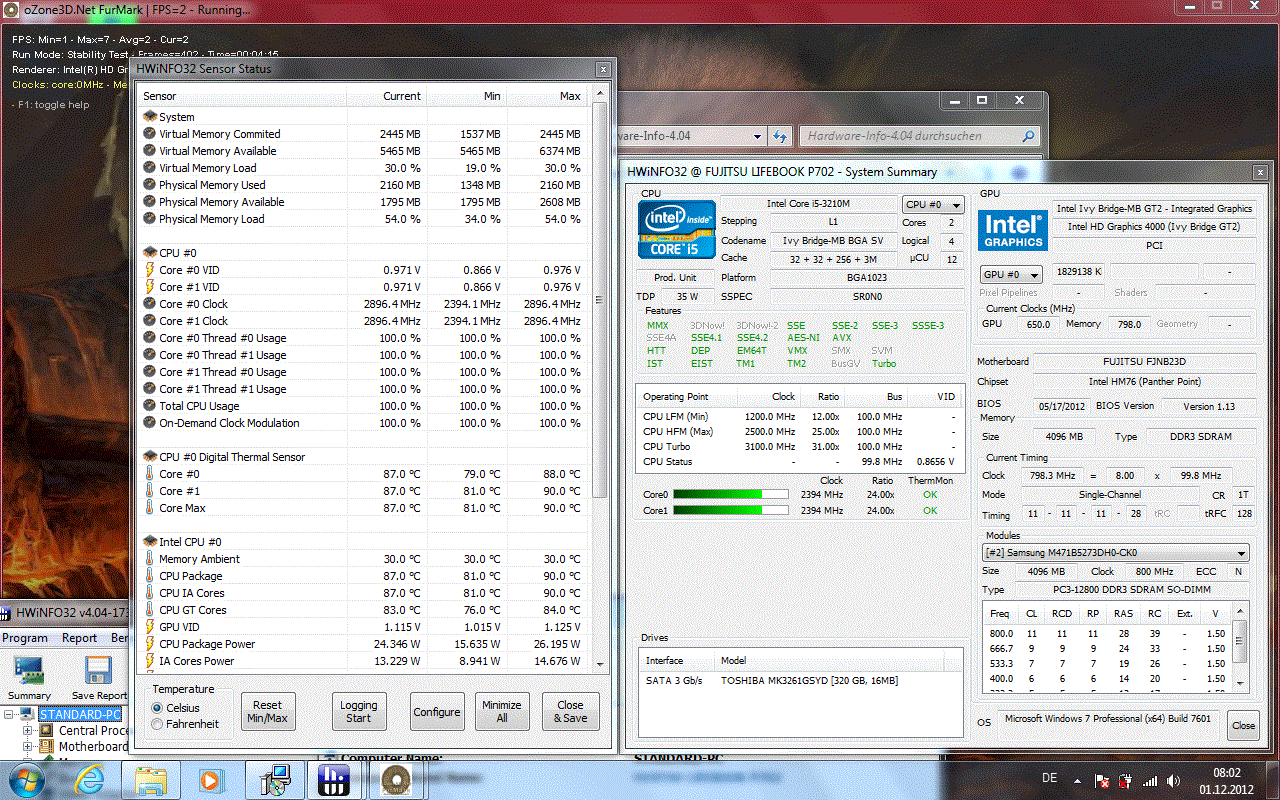Click the Core0 green clock usage bar
Viewport: 1280px width, 800px height.
[731, 495]
